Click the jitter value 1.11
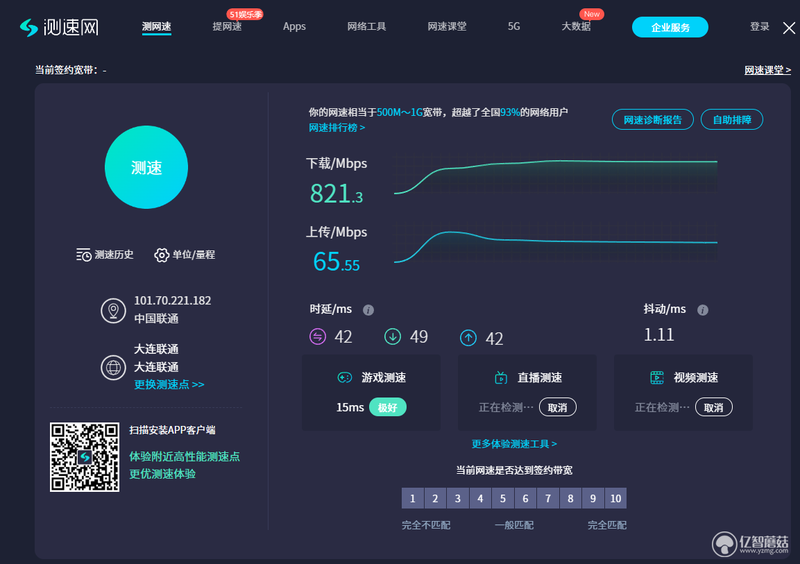Image resolution: width=800 pixels, height=564 pixels. [x=659, y=335]
